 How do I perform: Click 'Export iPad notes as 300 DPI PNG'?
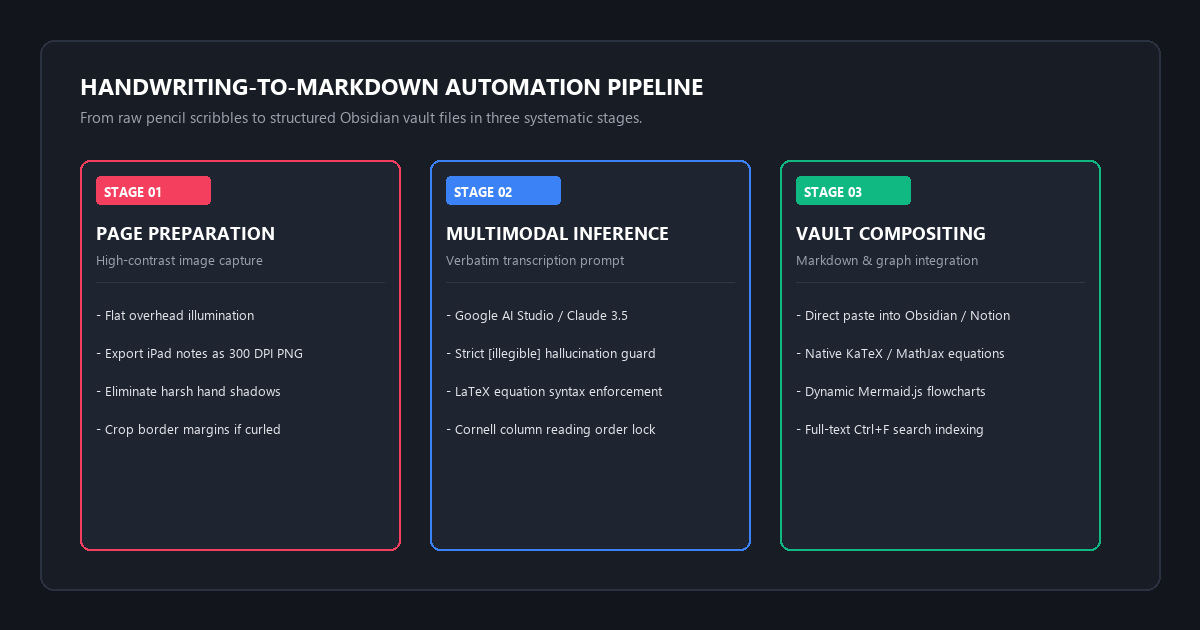pyautogui.click(x=199, y=354)
